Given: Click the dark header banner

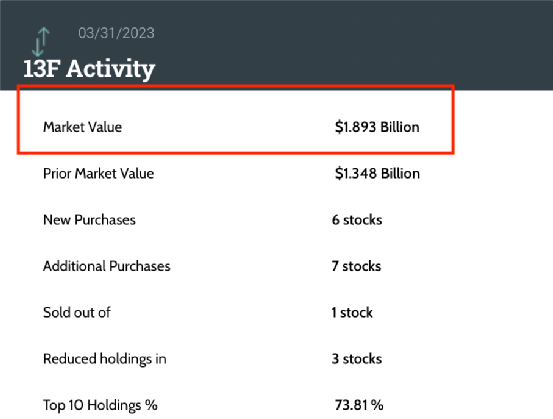Looking at the screenshot, I should (x=276, y=45).
